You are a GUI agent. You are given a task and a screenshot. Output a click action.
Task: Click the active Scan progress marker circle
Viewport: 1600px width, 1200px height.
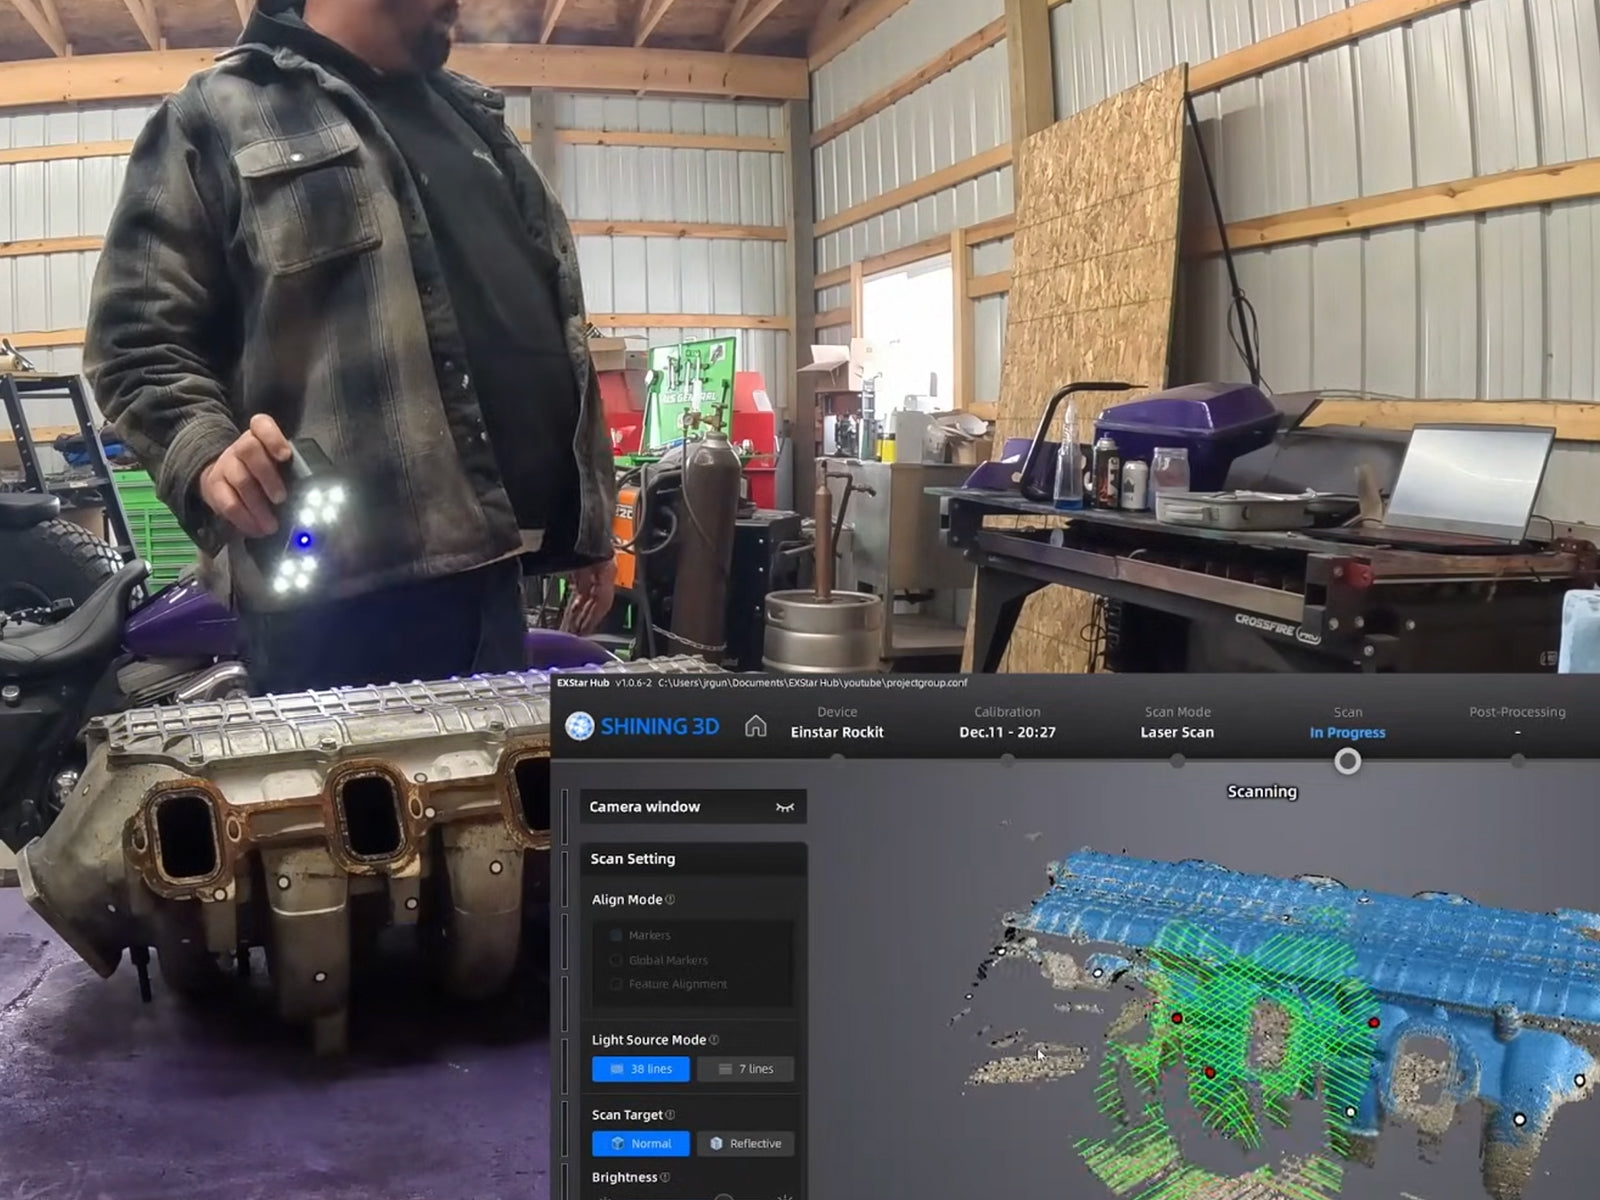(1348, 762)
